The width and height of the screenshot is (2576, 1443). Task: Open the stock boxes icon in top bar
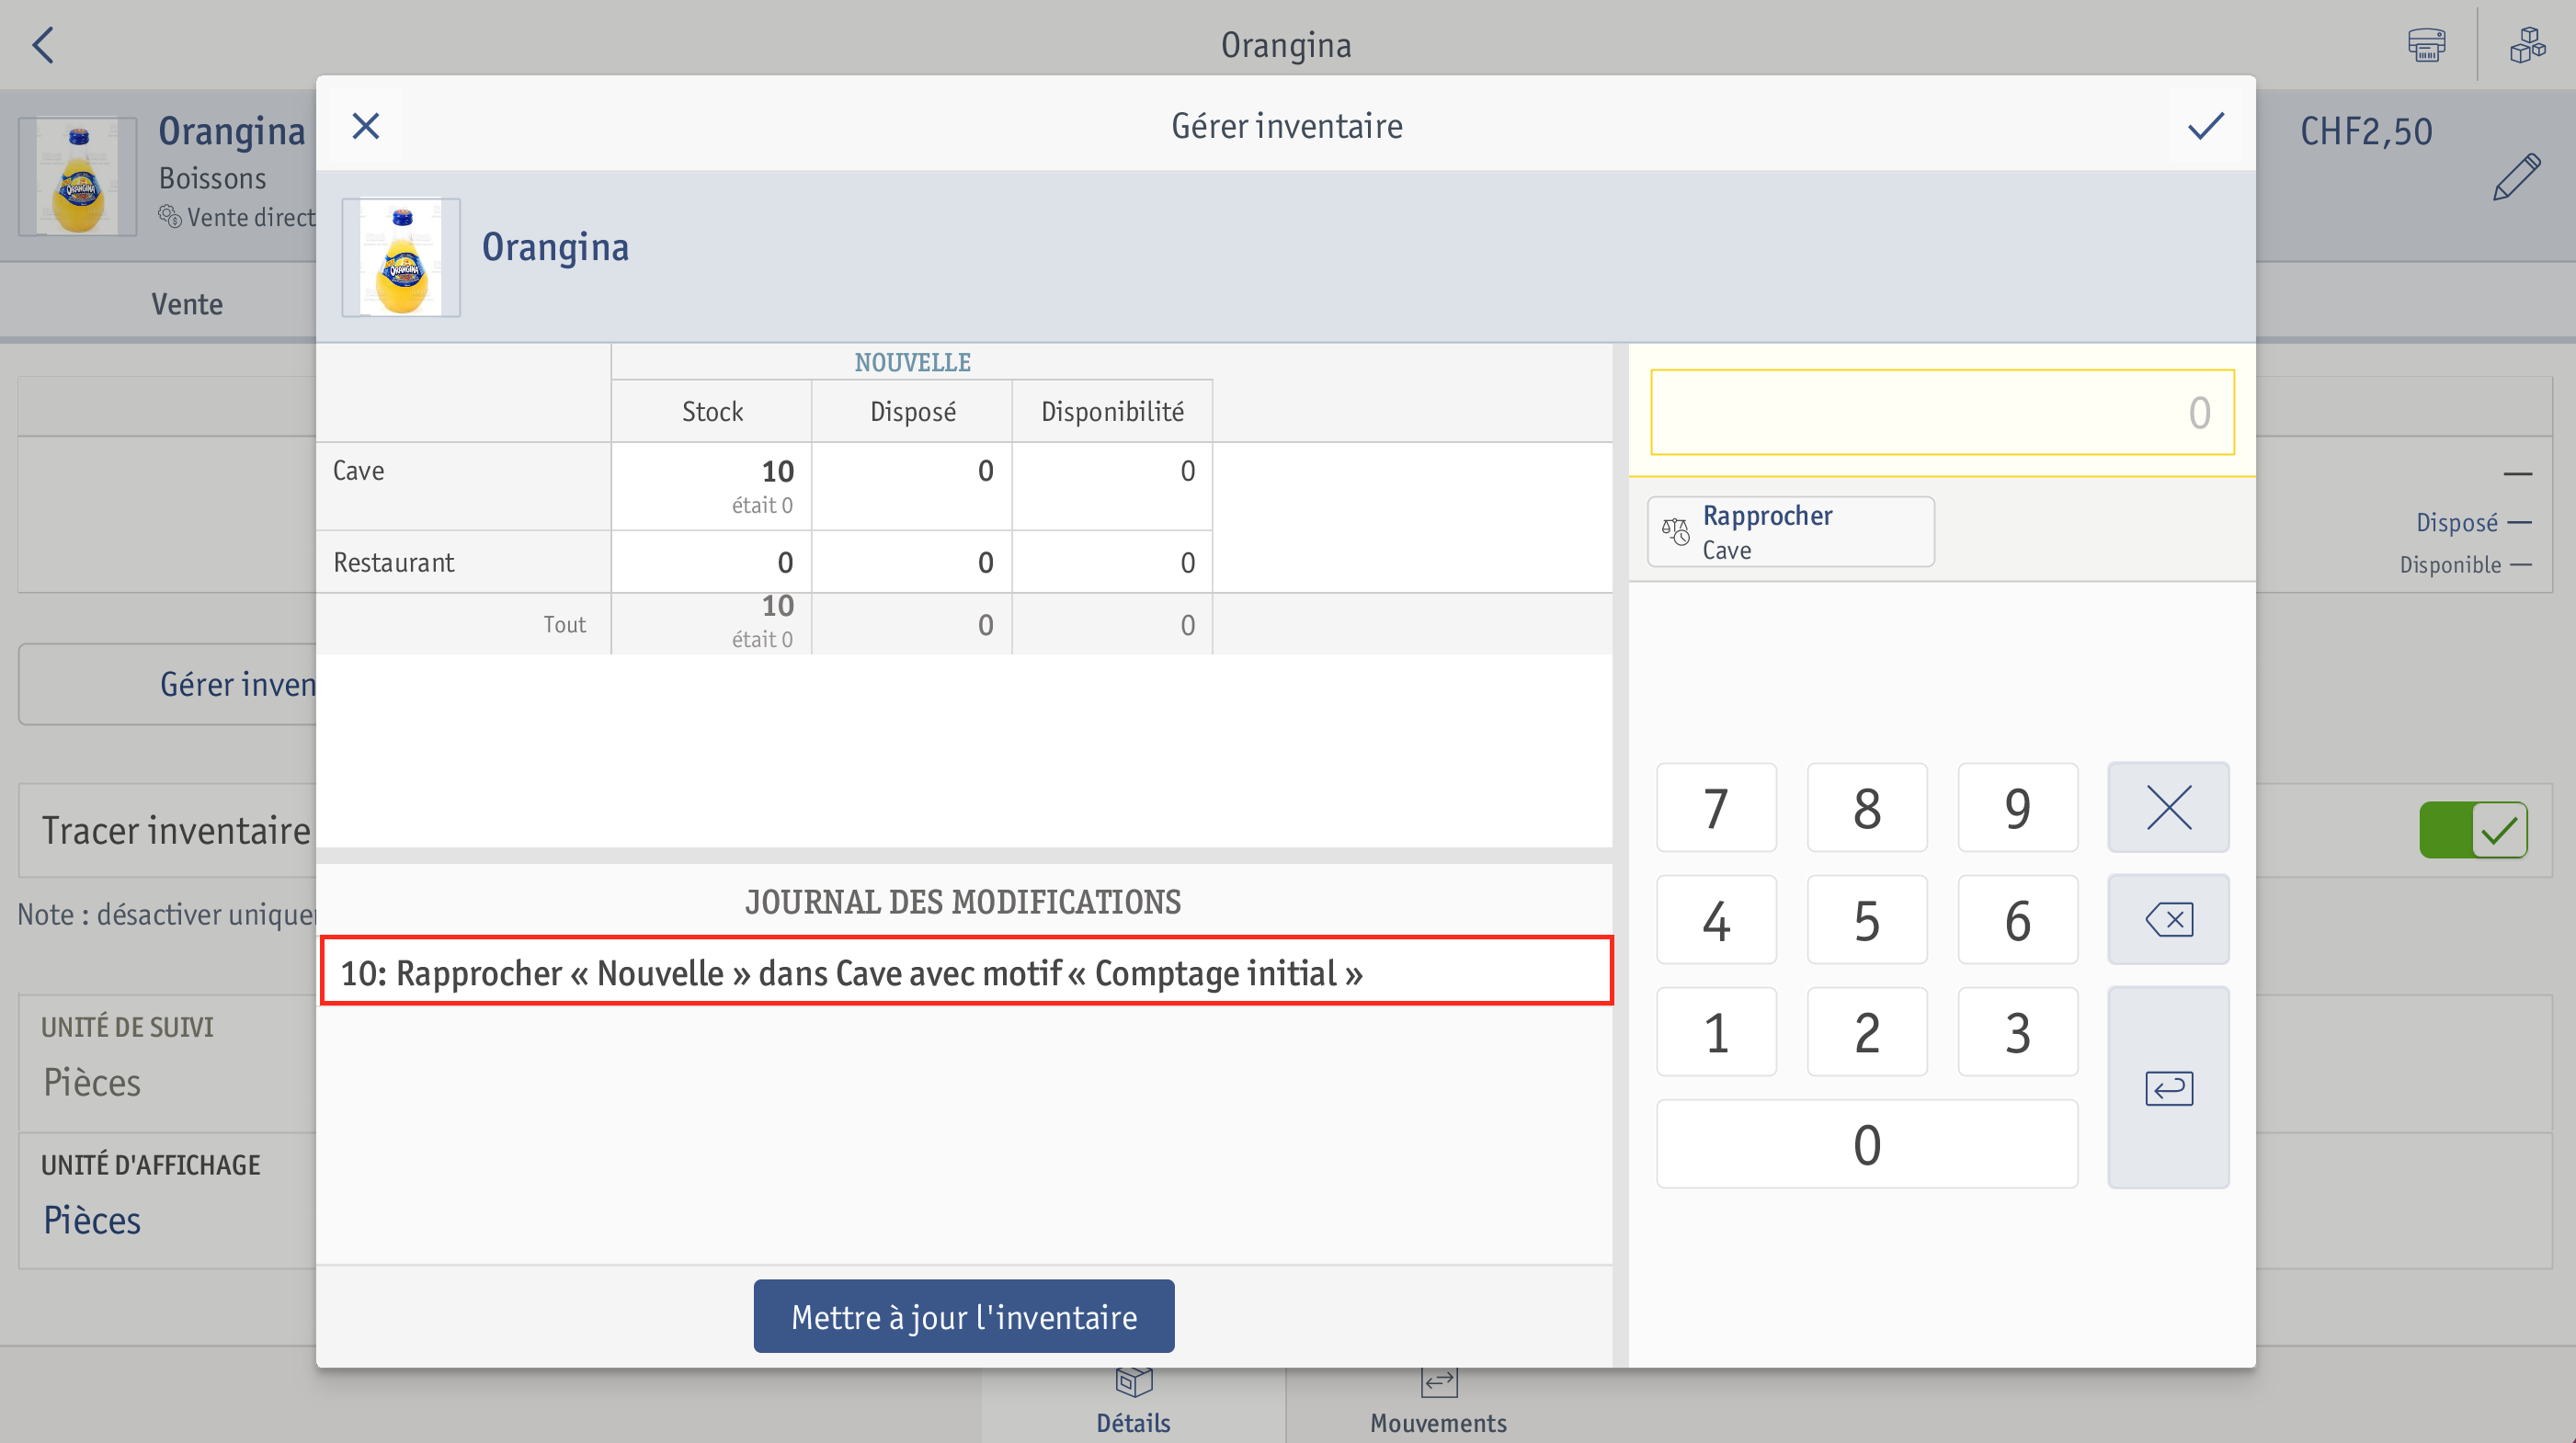[2527, 45]
